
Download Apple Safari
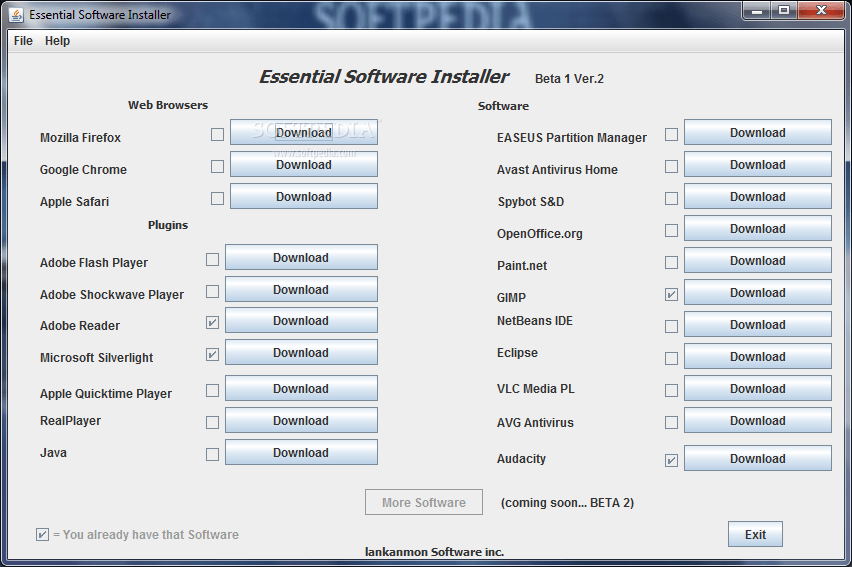click(304, 196)
